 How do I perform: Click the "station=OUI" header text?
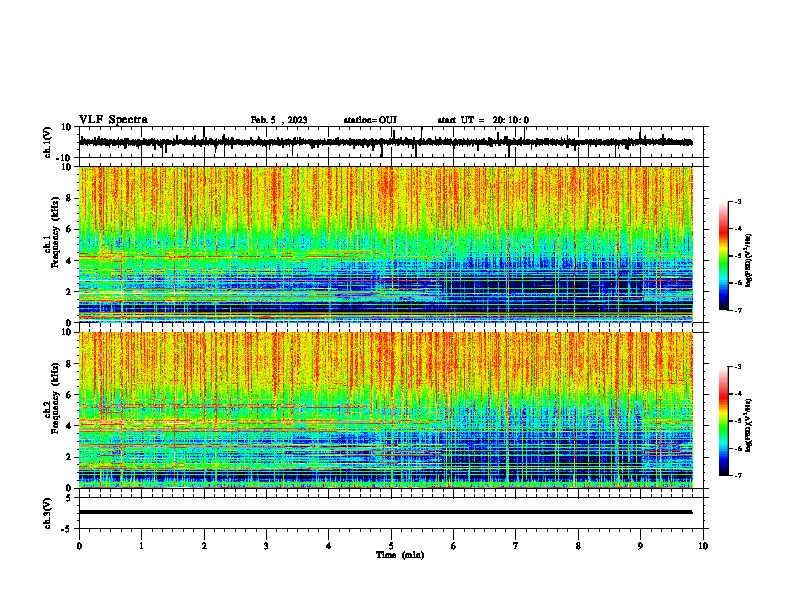[370, 120]
